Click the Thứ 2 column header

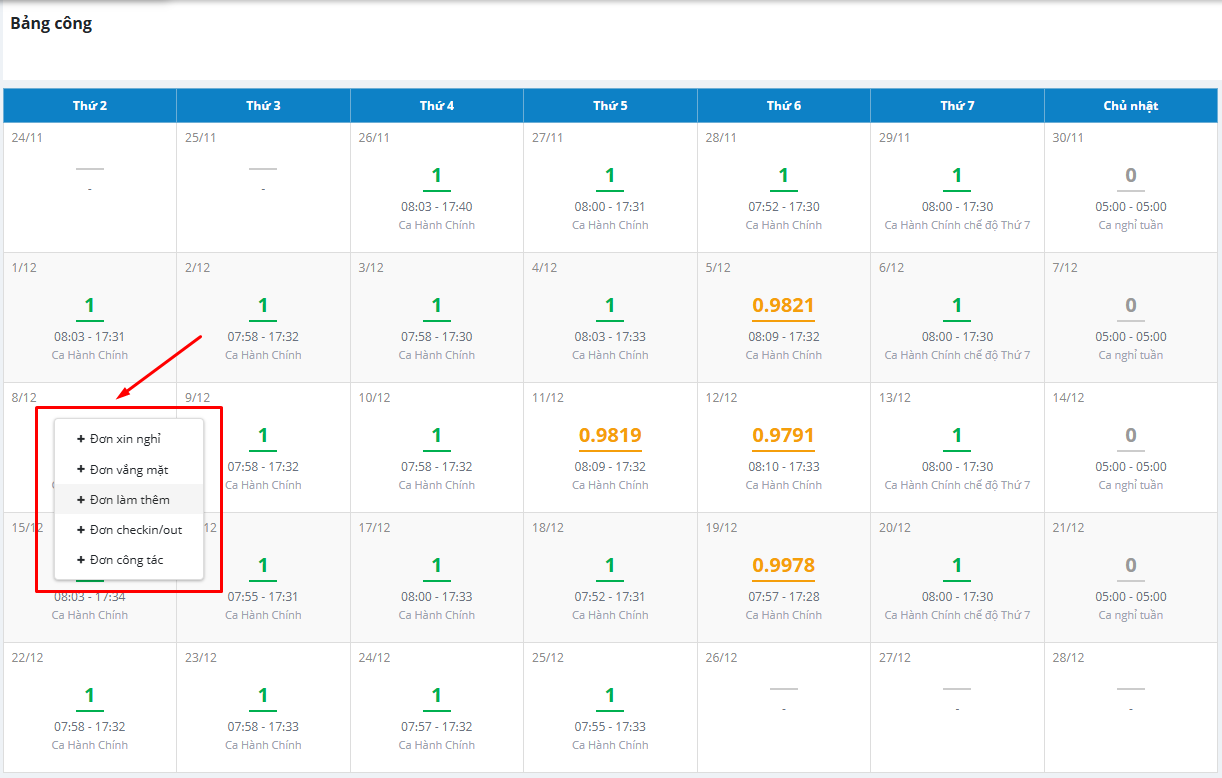[x=90, y=106]
